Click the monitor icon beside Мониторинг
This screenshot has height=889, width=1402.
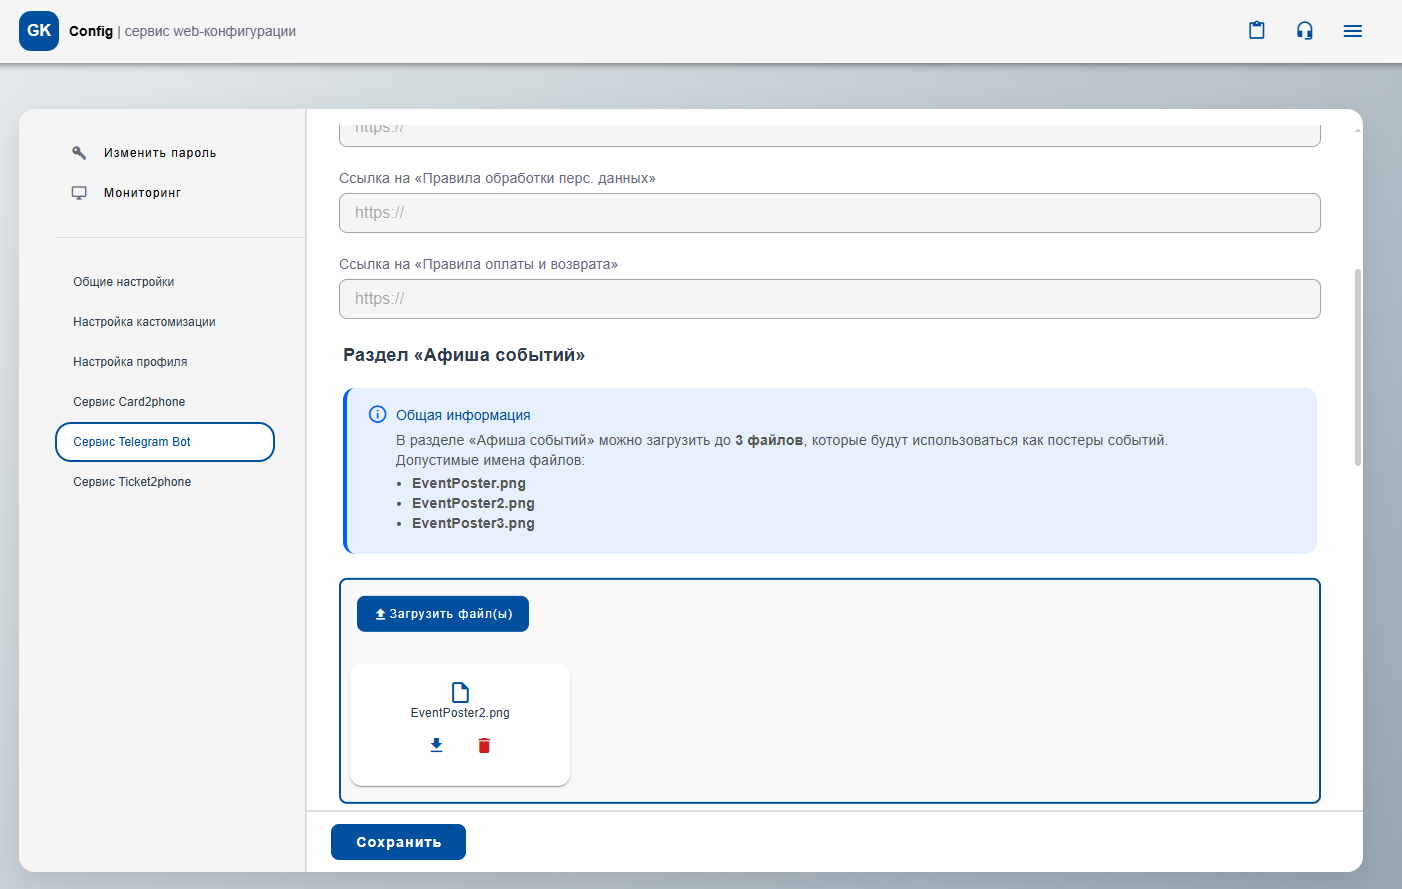(79, 193)
